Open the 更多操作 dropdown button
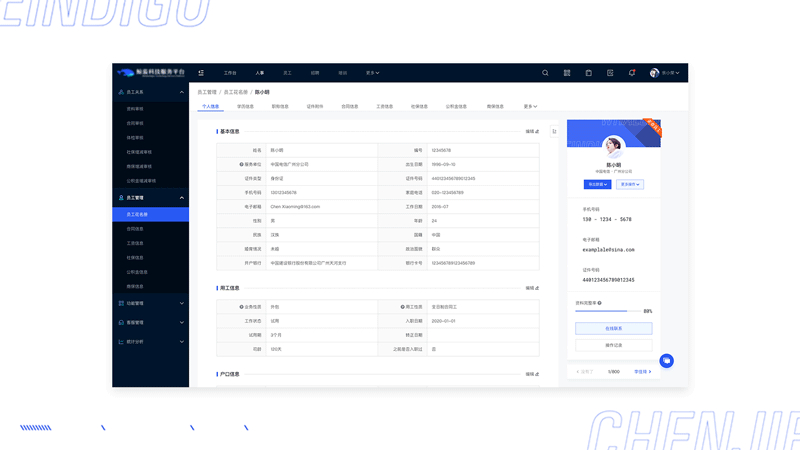This screenshot has width=800, height=450. pos(630,184)
